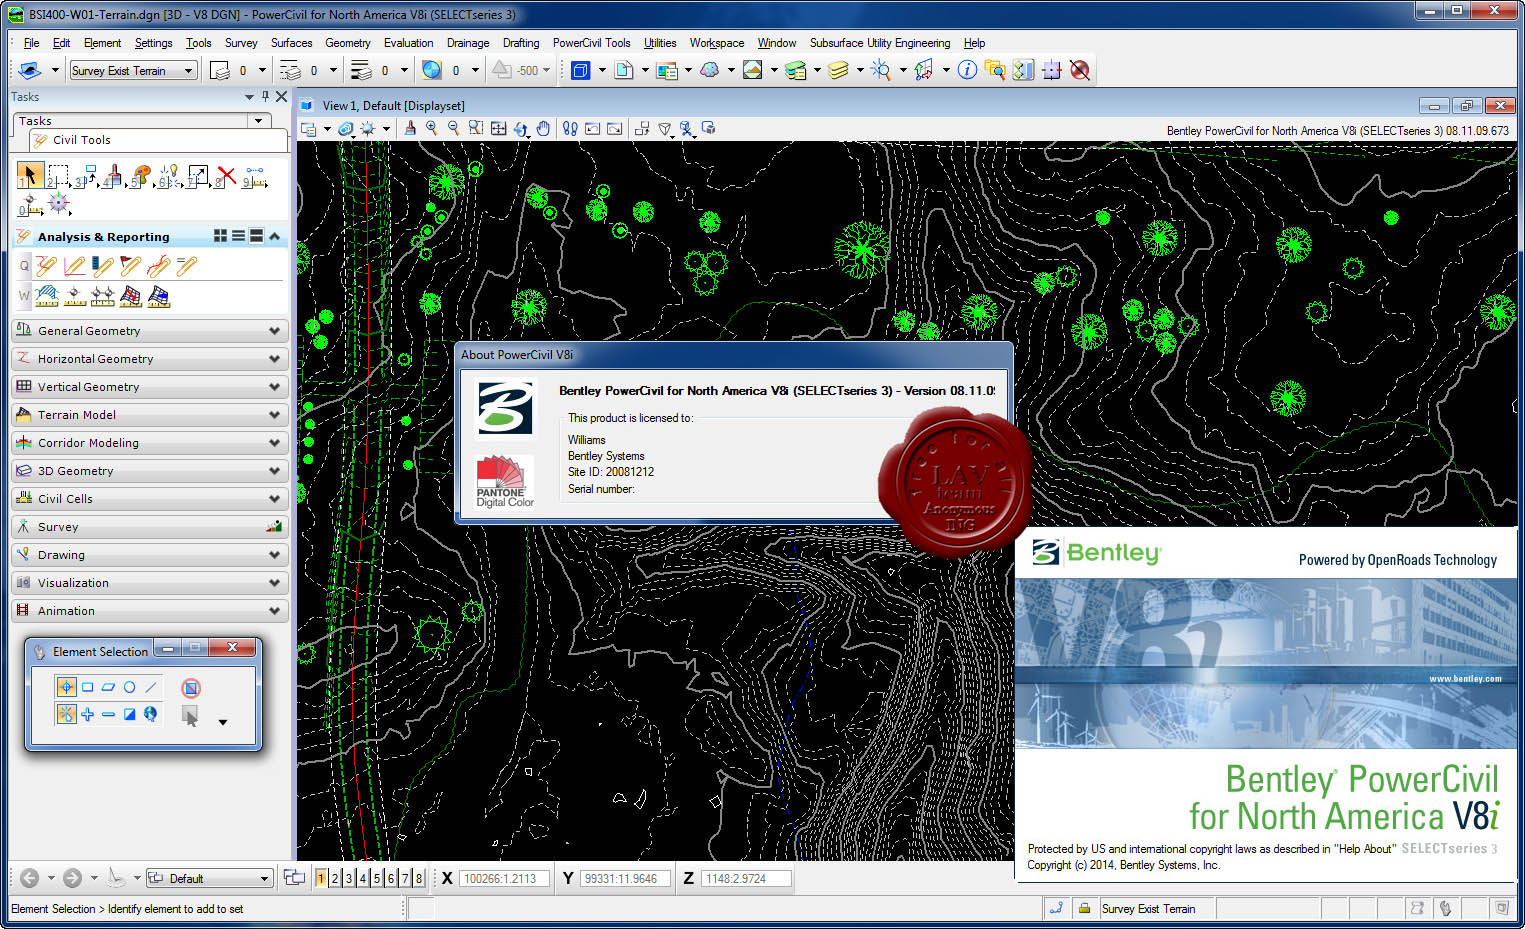The height and width of the screenshot is (929, 1525).
Task: Click the Update View paintbrush icon
Action: (x=409, y=128)
